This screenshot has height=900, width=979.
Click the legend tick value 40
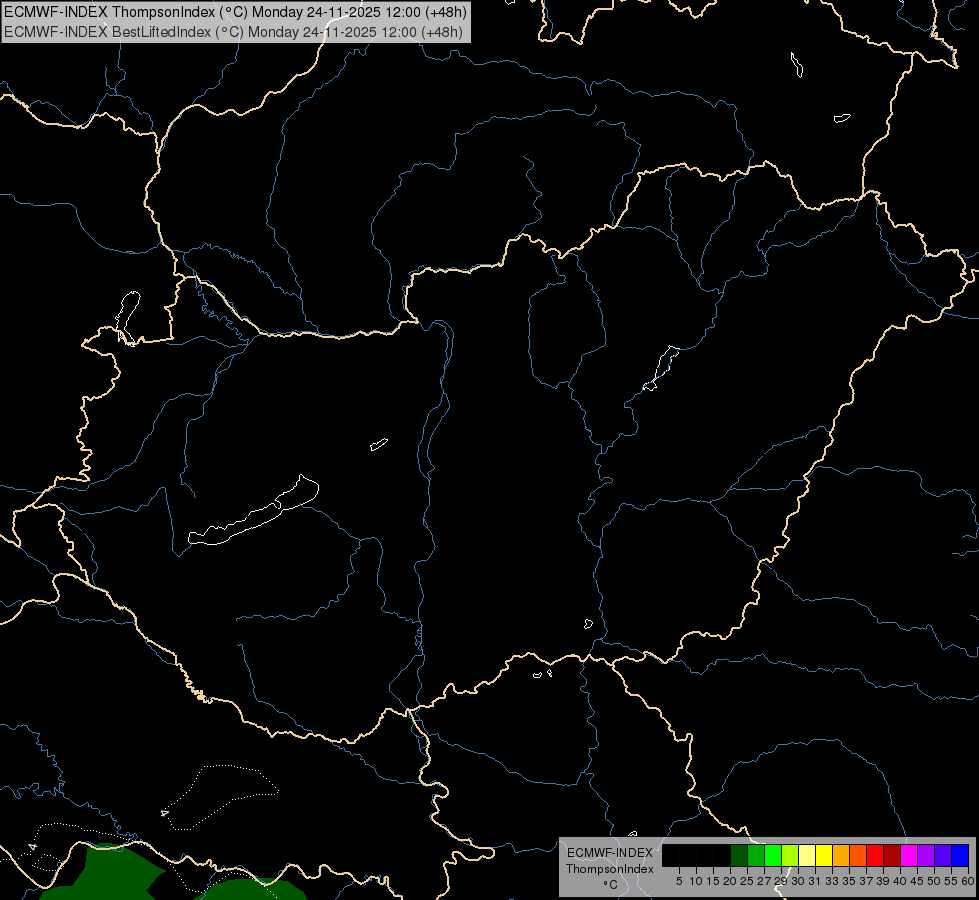tap(900, 881)
